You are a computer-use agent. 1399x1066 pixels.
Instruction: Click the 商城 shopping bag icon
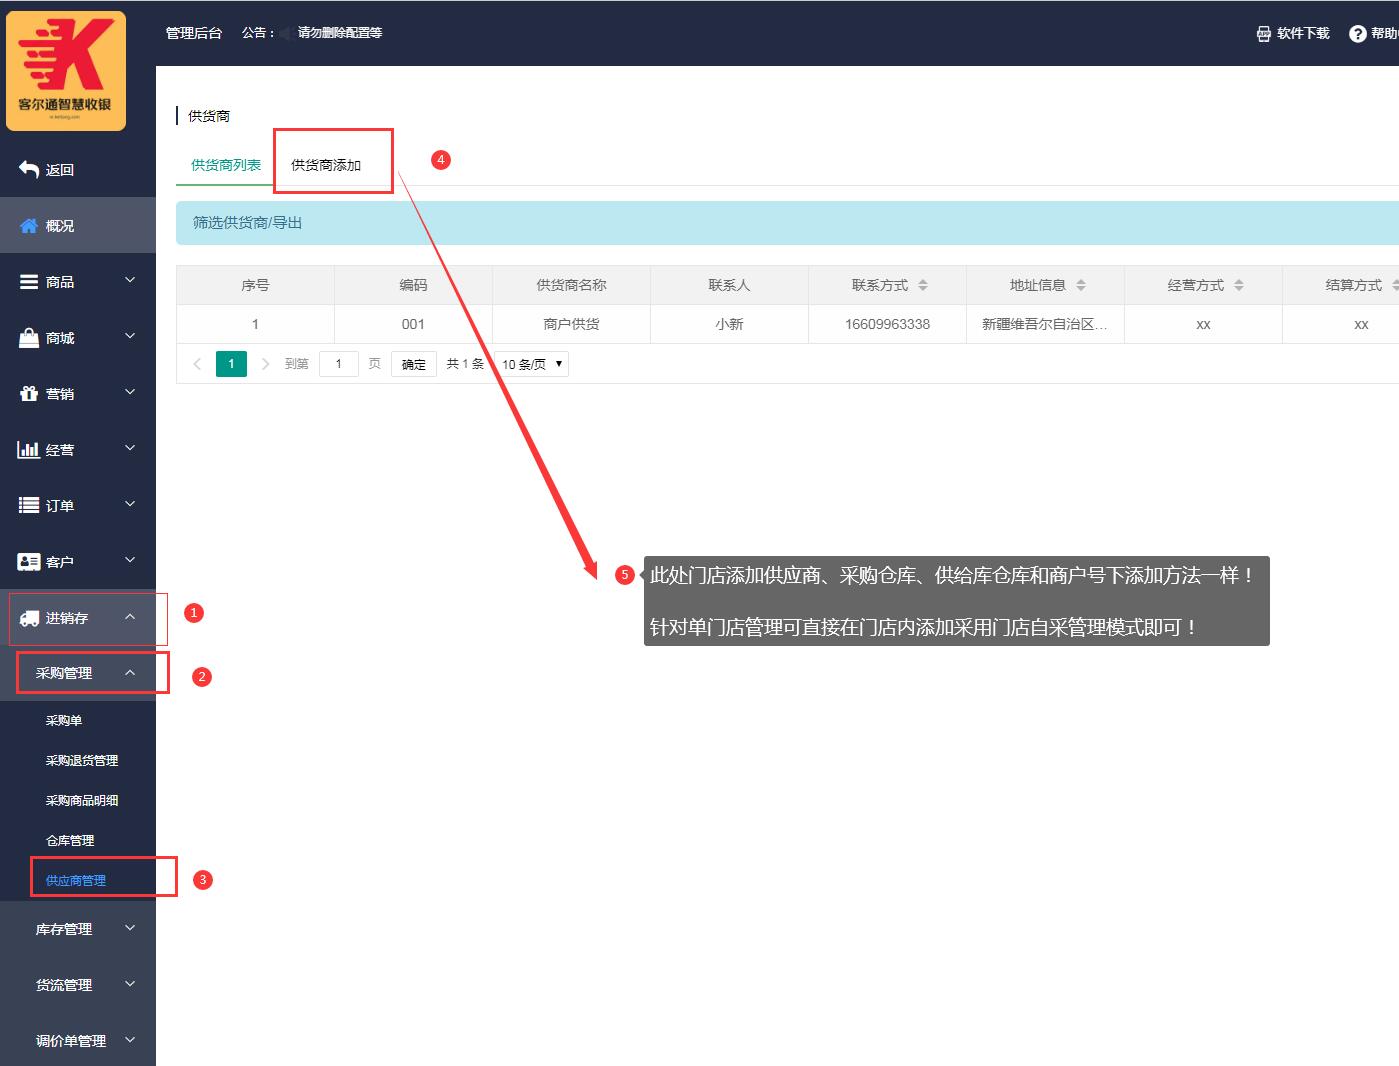pyautogui.click(x=29, y=338)
